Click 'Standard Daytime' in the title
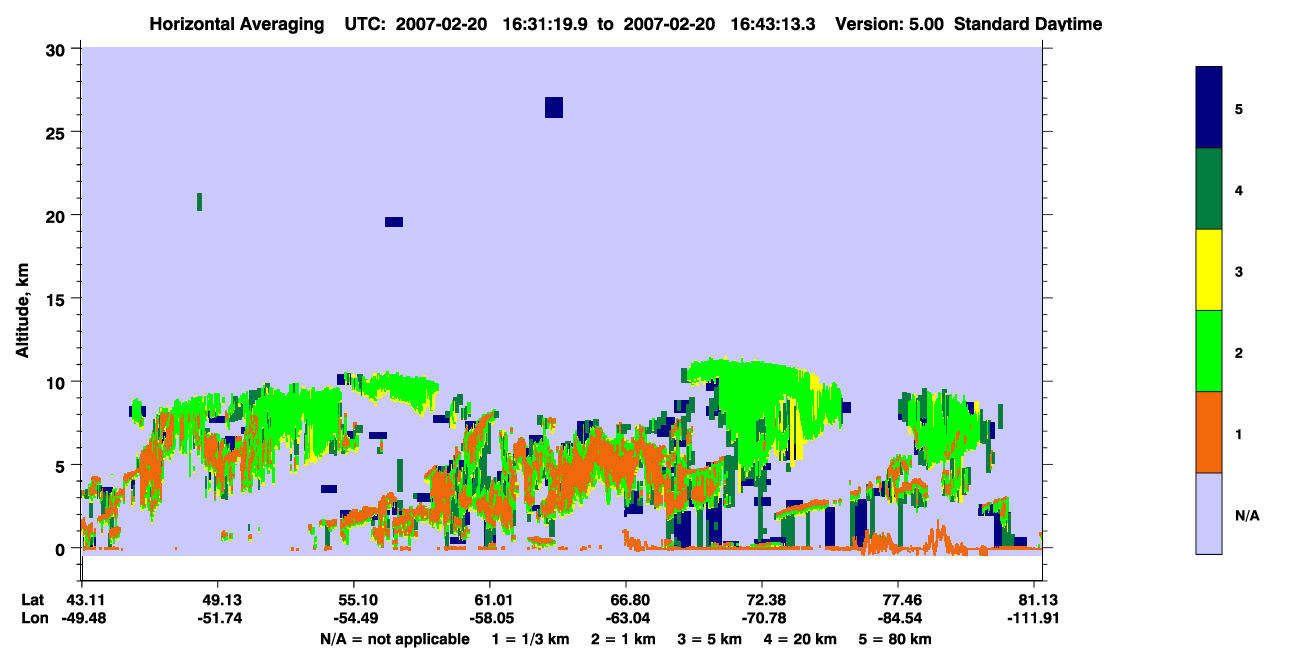The height and width of the screenshot is (667, 1300). [1028, 24]
